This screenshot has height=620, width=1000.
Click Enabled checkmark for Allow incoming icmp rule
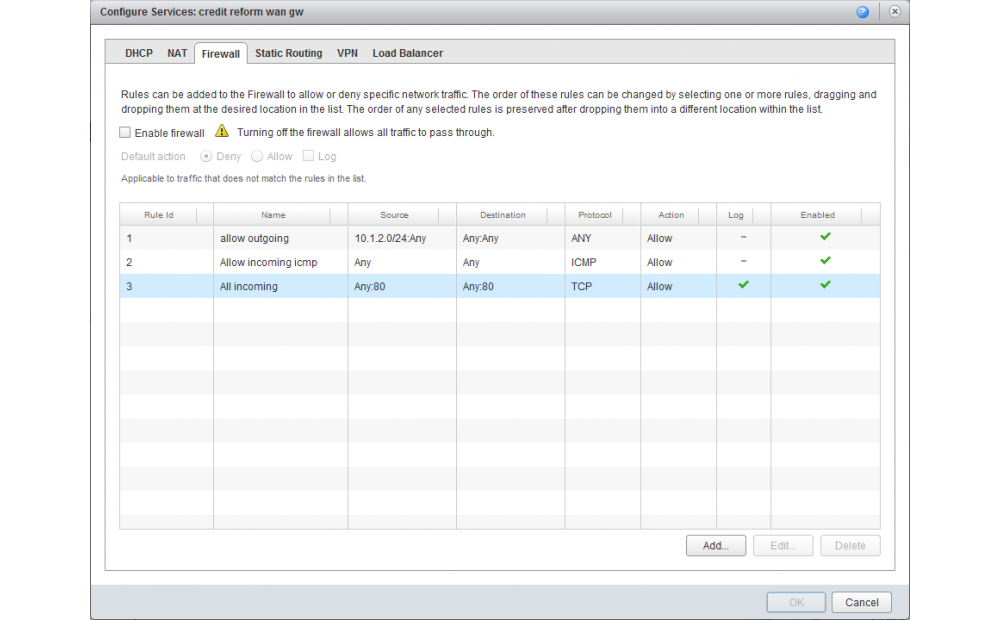tap(825, 261)
